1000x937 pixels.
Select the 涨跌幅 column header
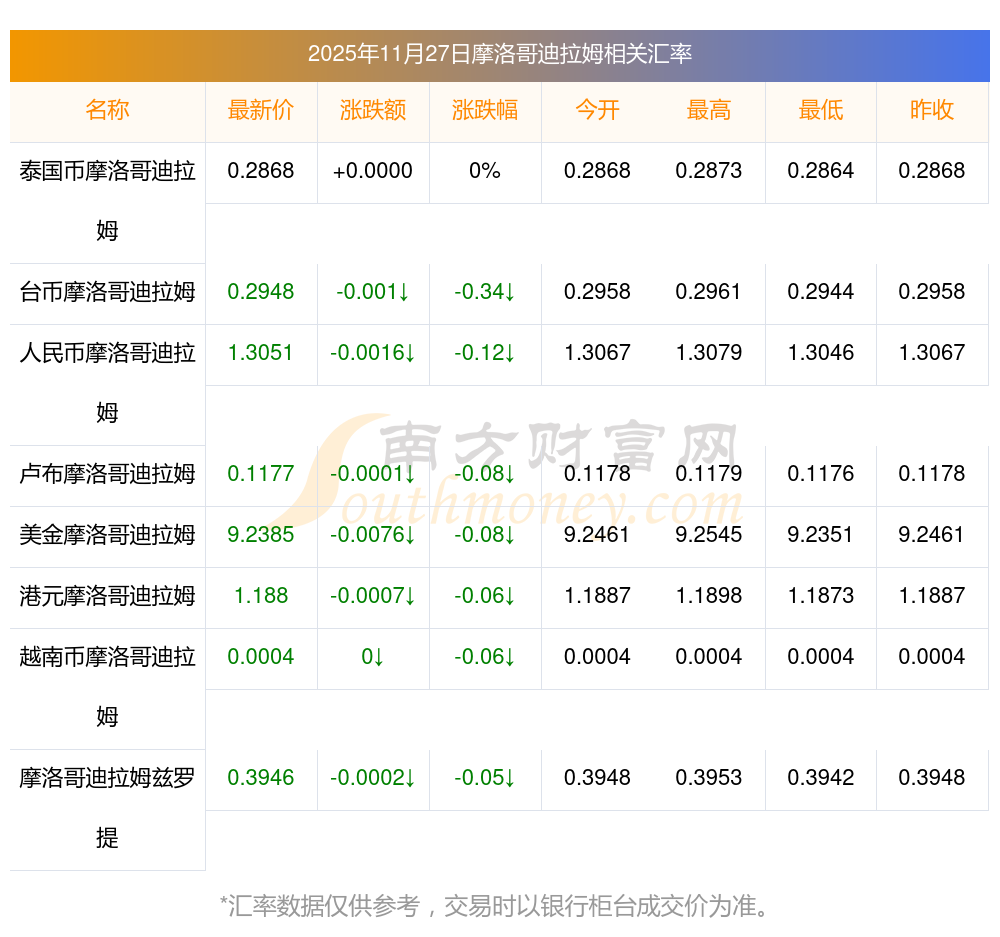(x=485, y=111)
